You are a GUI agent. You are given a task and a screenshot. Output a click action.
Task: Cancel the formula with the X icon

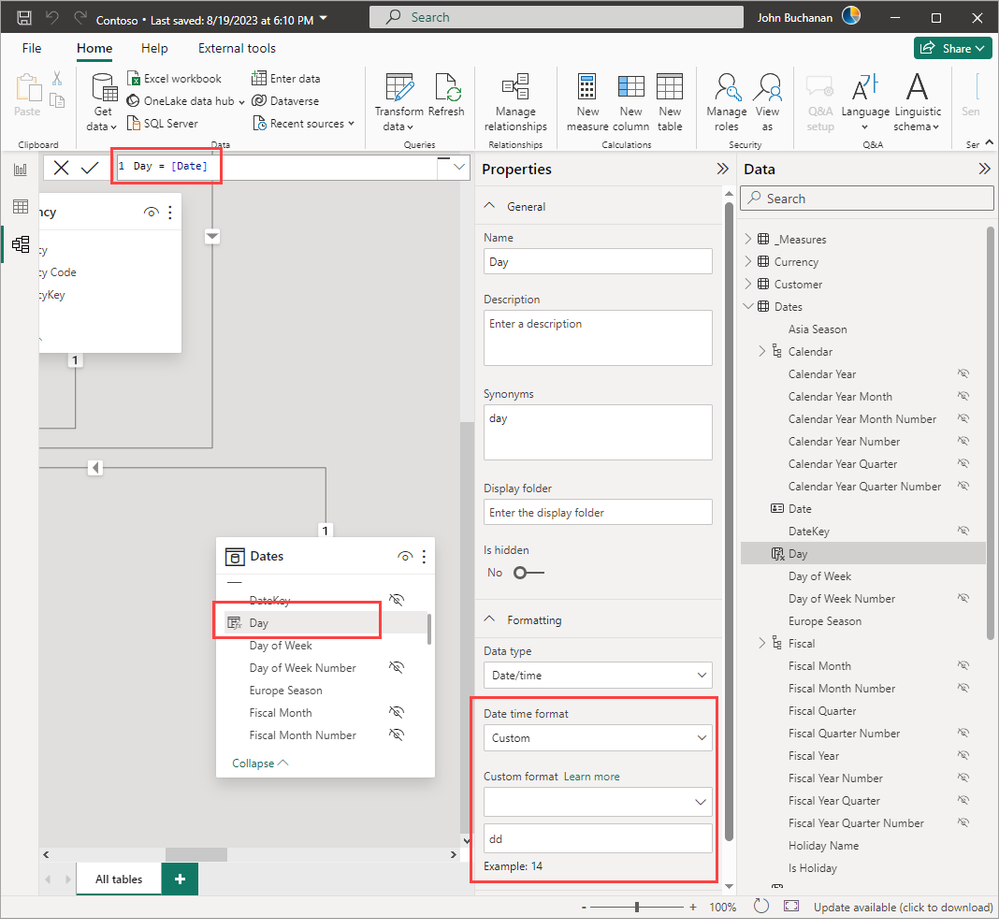61,168
